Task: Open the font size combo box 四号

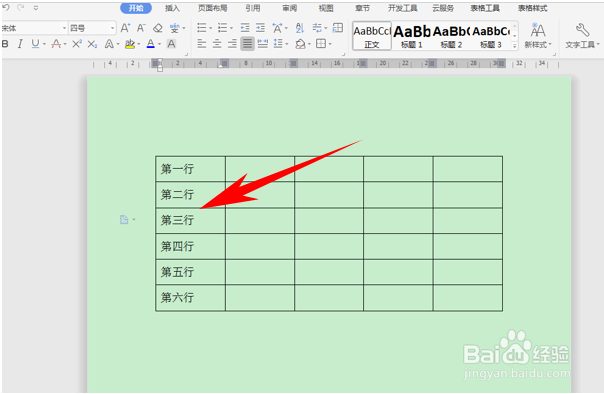Action: tap(92, 28)
